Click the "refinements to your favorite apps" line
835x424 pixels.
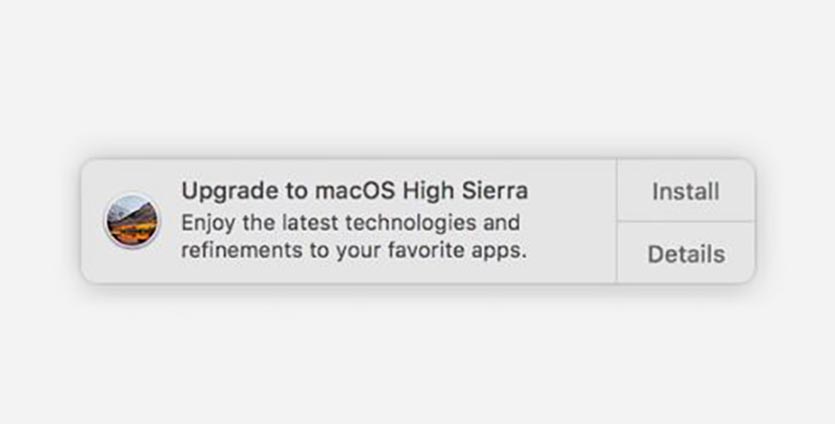(x=354, y=250)
